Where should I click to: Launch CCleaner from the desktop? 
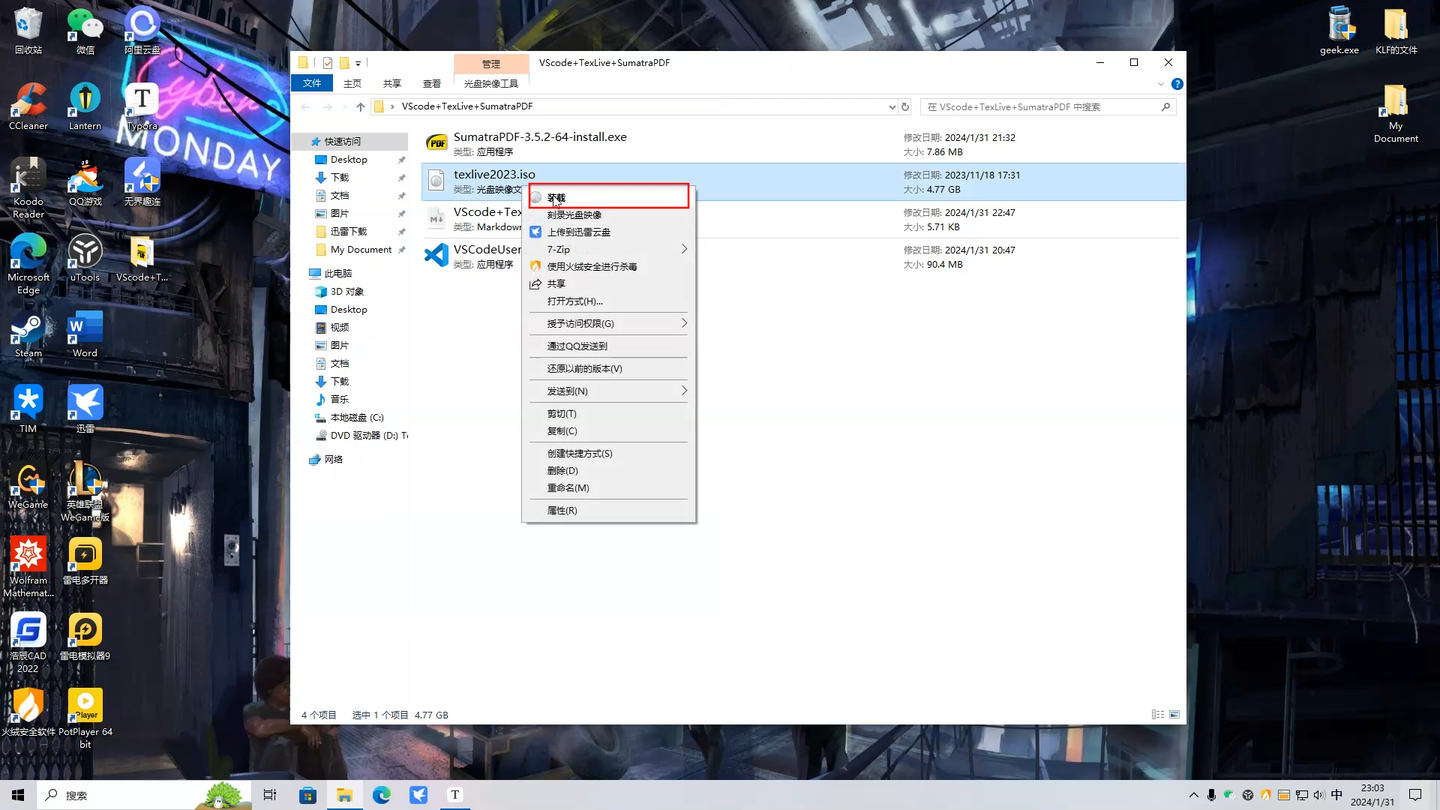point(28,106)
